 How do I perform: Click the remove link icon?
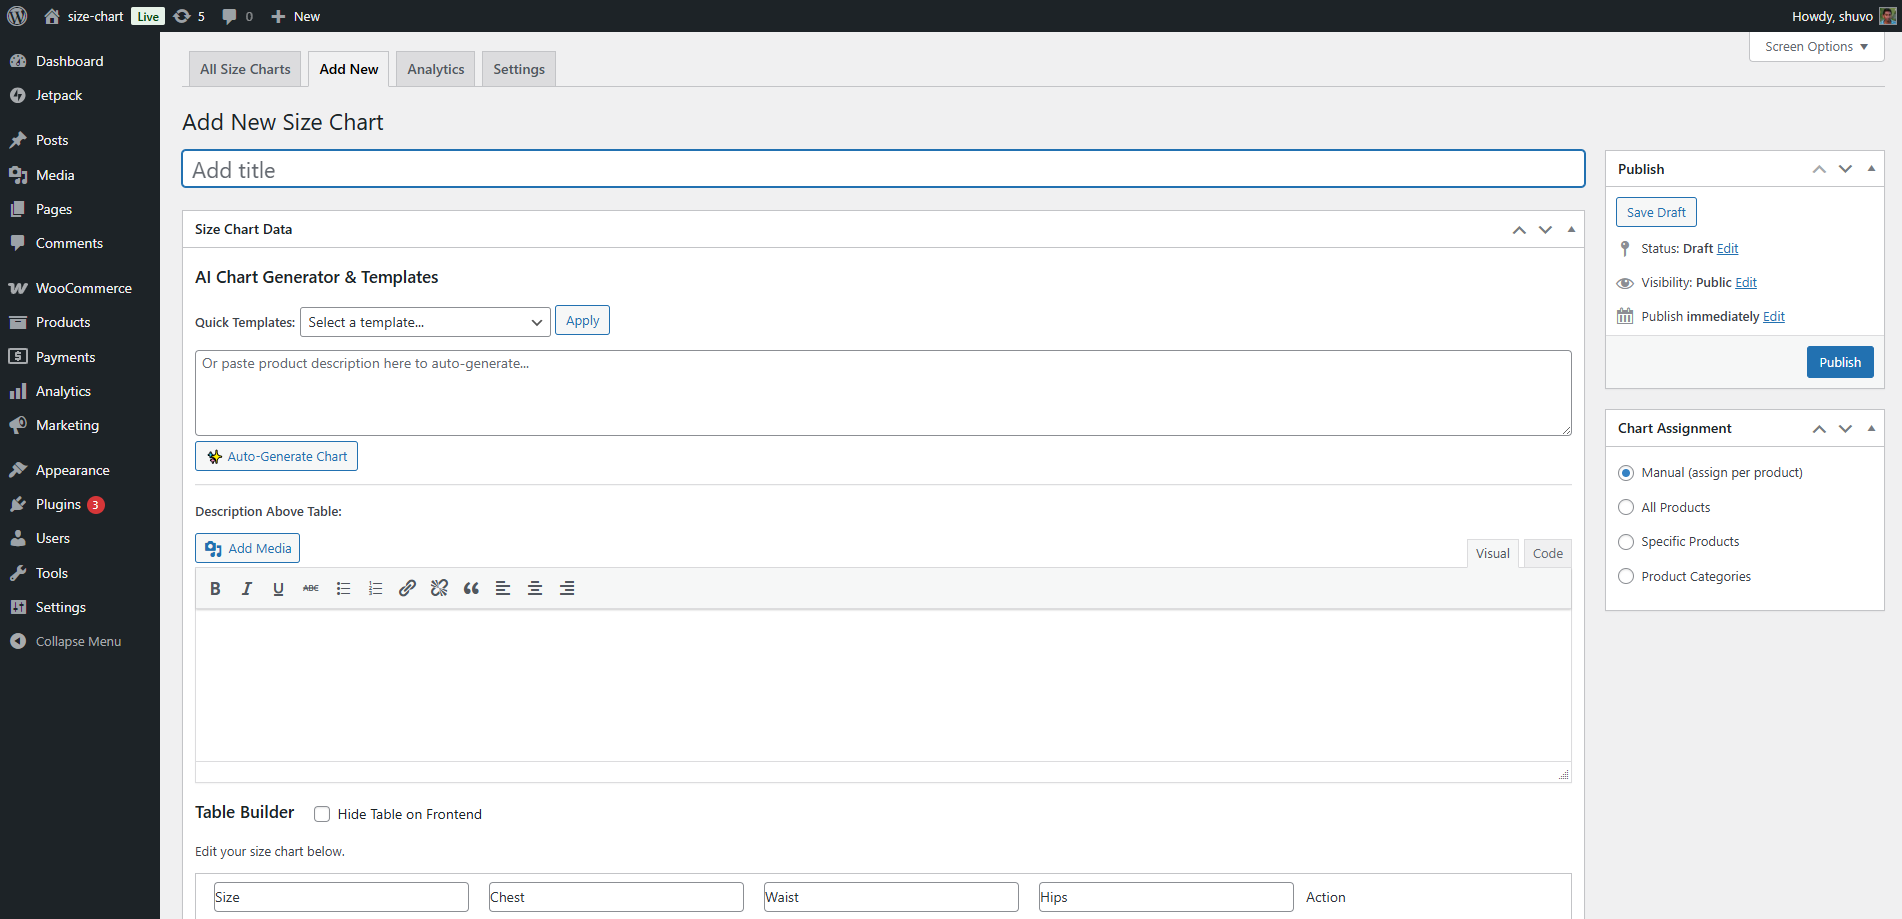pos(439,588)
